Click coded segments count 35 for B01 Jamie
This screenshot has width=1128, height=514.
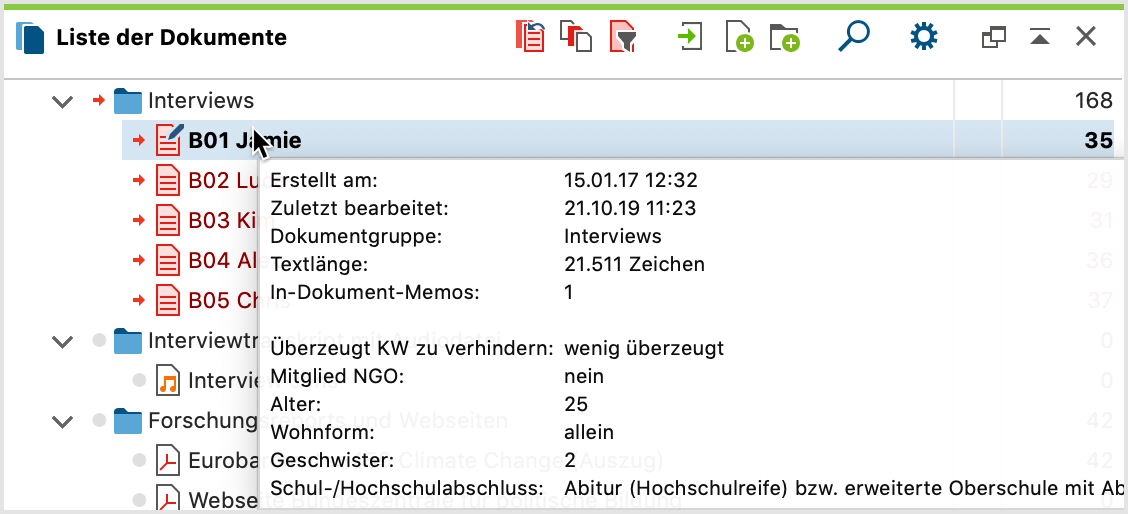tap(1099, 140)
